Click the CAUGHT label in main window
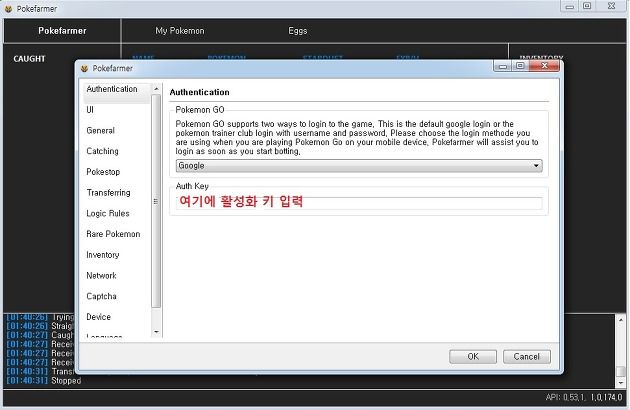This screenshot has width=630, height=410. 29,59
